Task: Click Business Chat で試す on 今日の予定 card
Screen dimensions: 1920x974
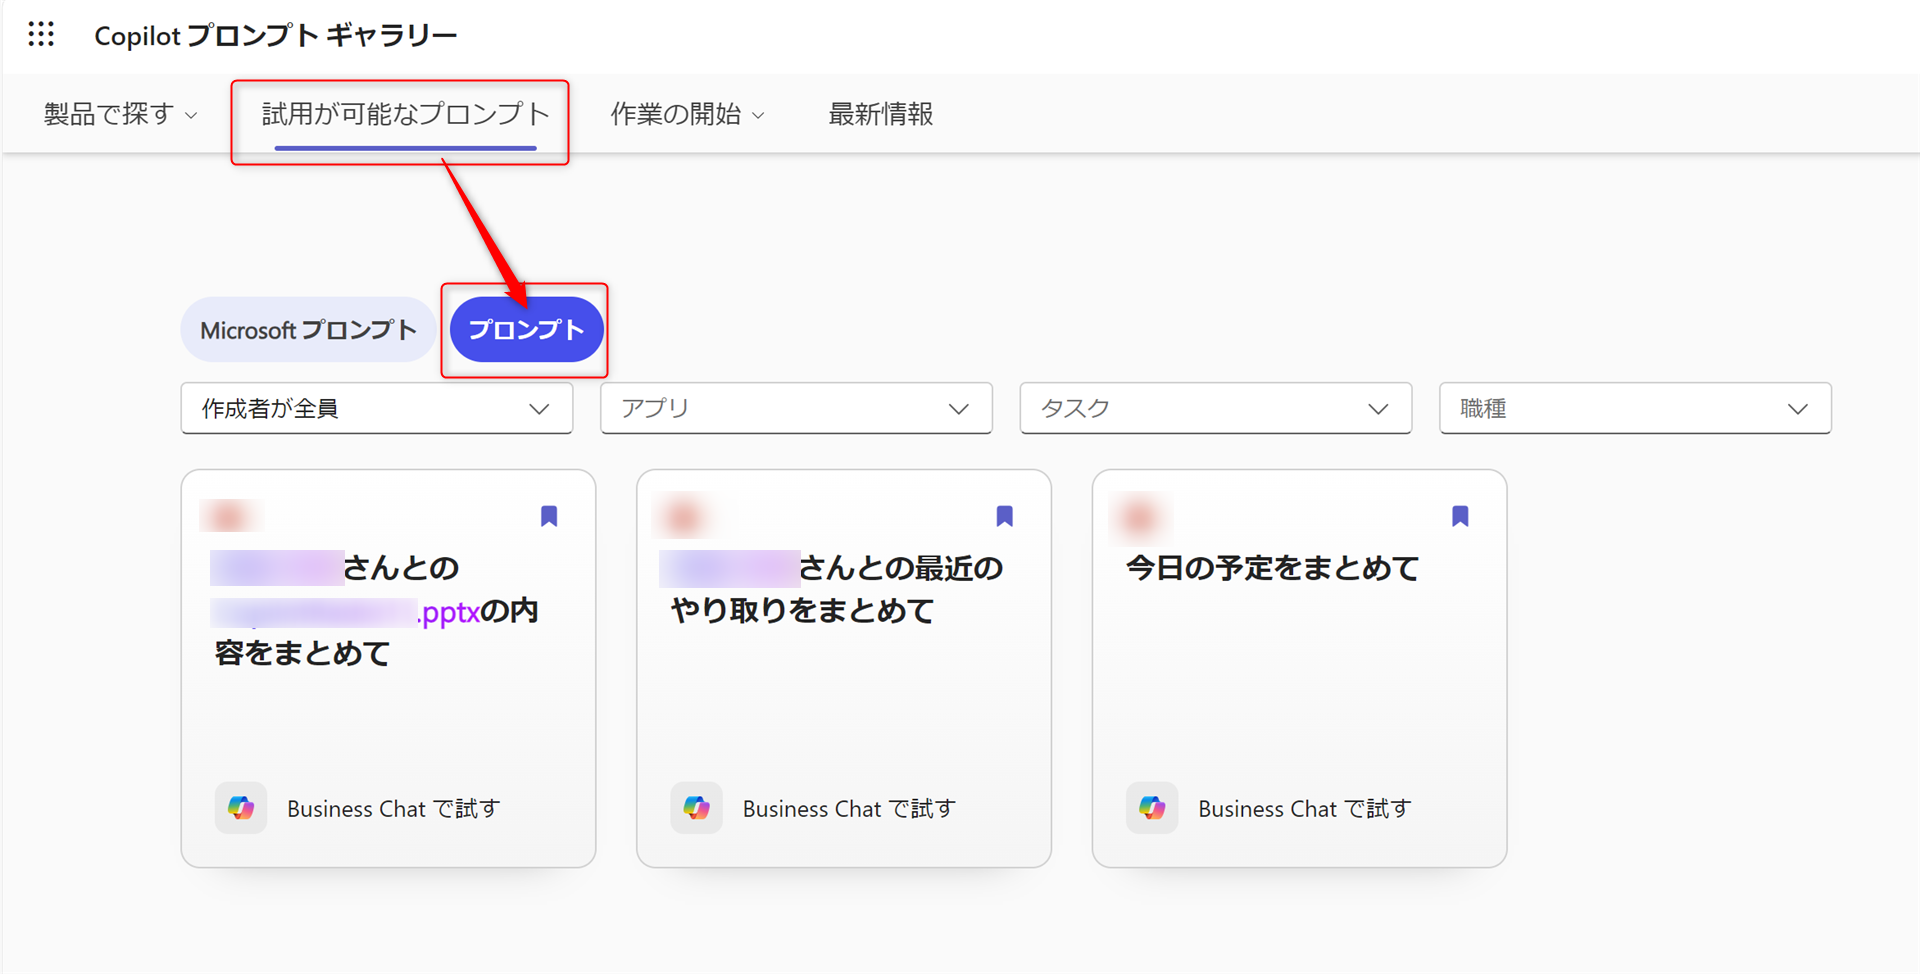Action: (x=1305, y=809)
